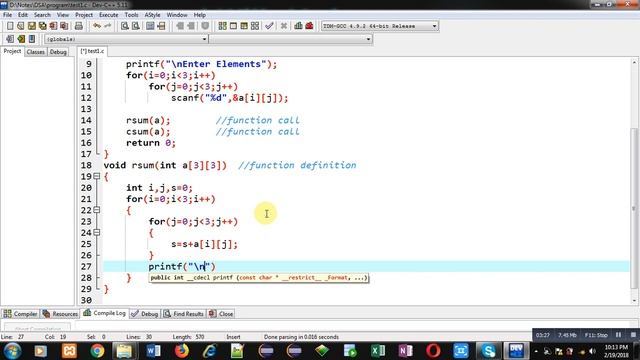
Task: Click the Open file toolbar icon
Action: click(21, 26)
